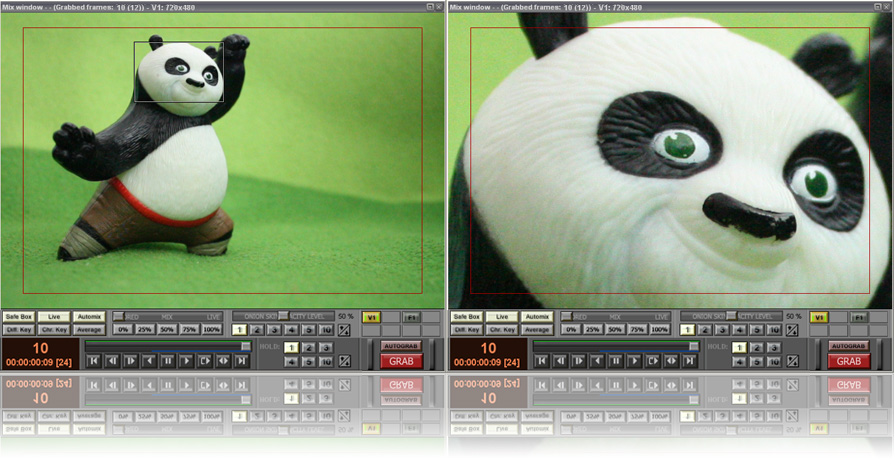Image resolution: width=895 pixels, height=465 pixels.
Task: Set HOLD to 2 in left window
Action: 309,347
